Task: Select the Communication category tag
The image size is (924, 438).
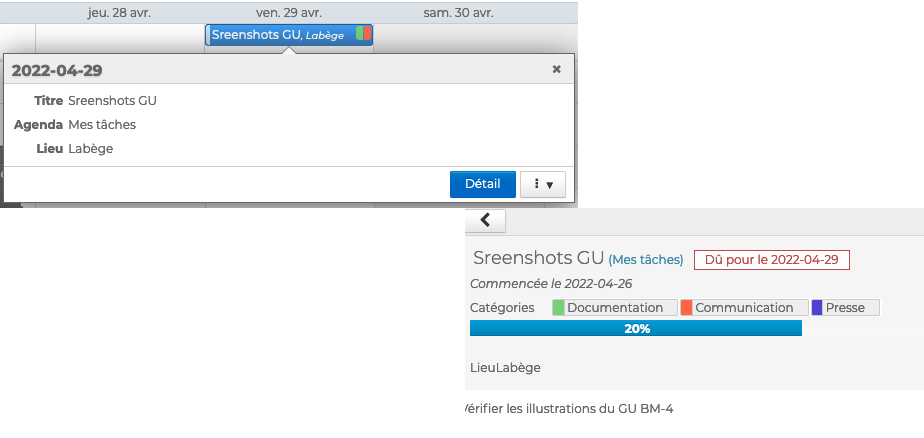Action: point(744,308)
